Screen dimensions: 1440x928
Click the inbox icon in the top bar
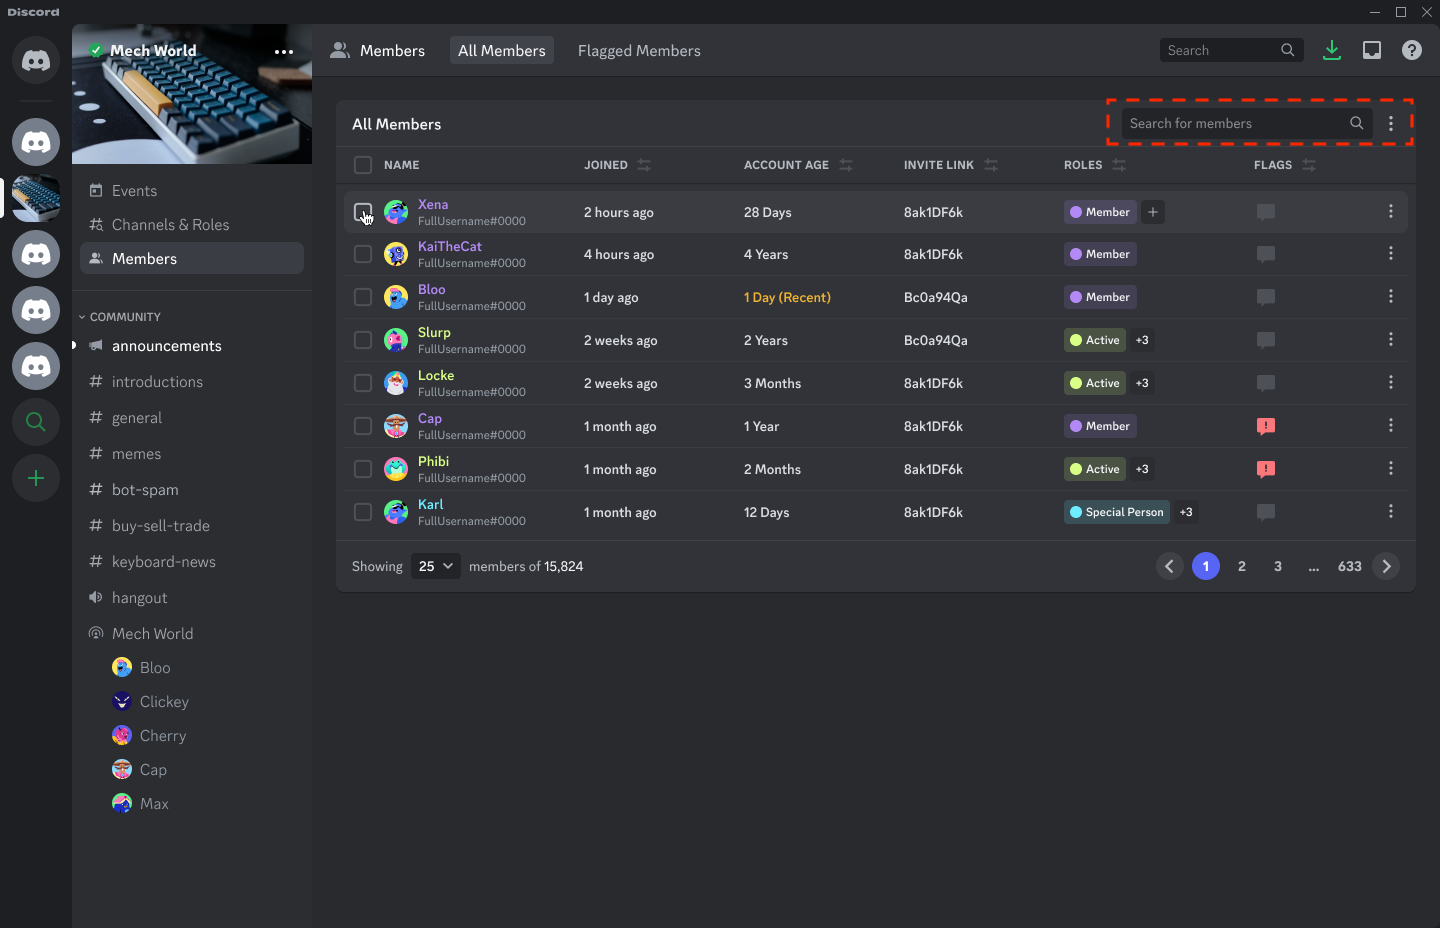(1372, 49)
